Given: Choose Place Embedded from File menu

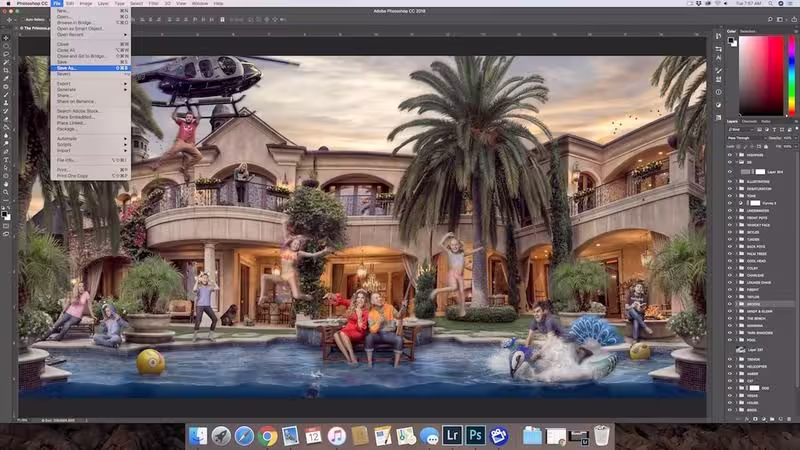Looking at the screenshot, I should click(76, 117).
